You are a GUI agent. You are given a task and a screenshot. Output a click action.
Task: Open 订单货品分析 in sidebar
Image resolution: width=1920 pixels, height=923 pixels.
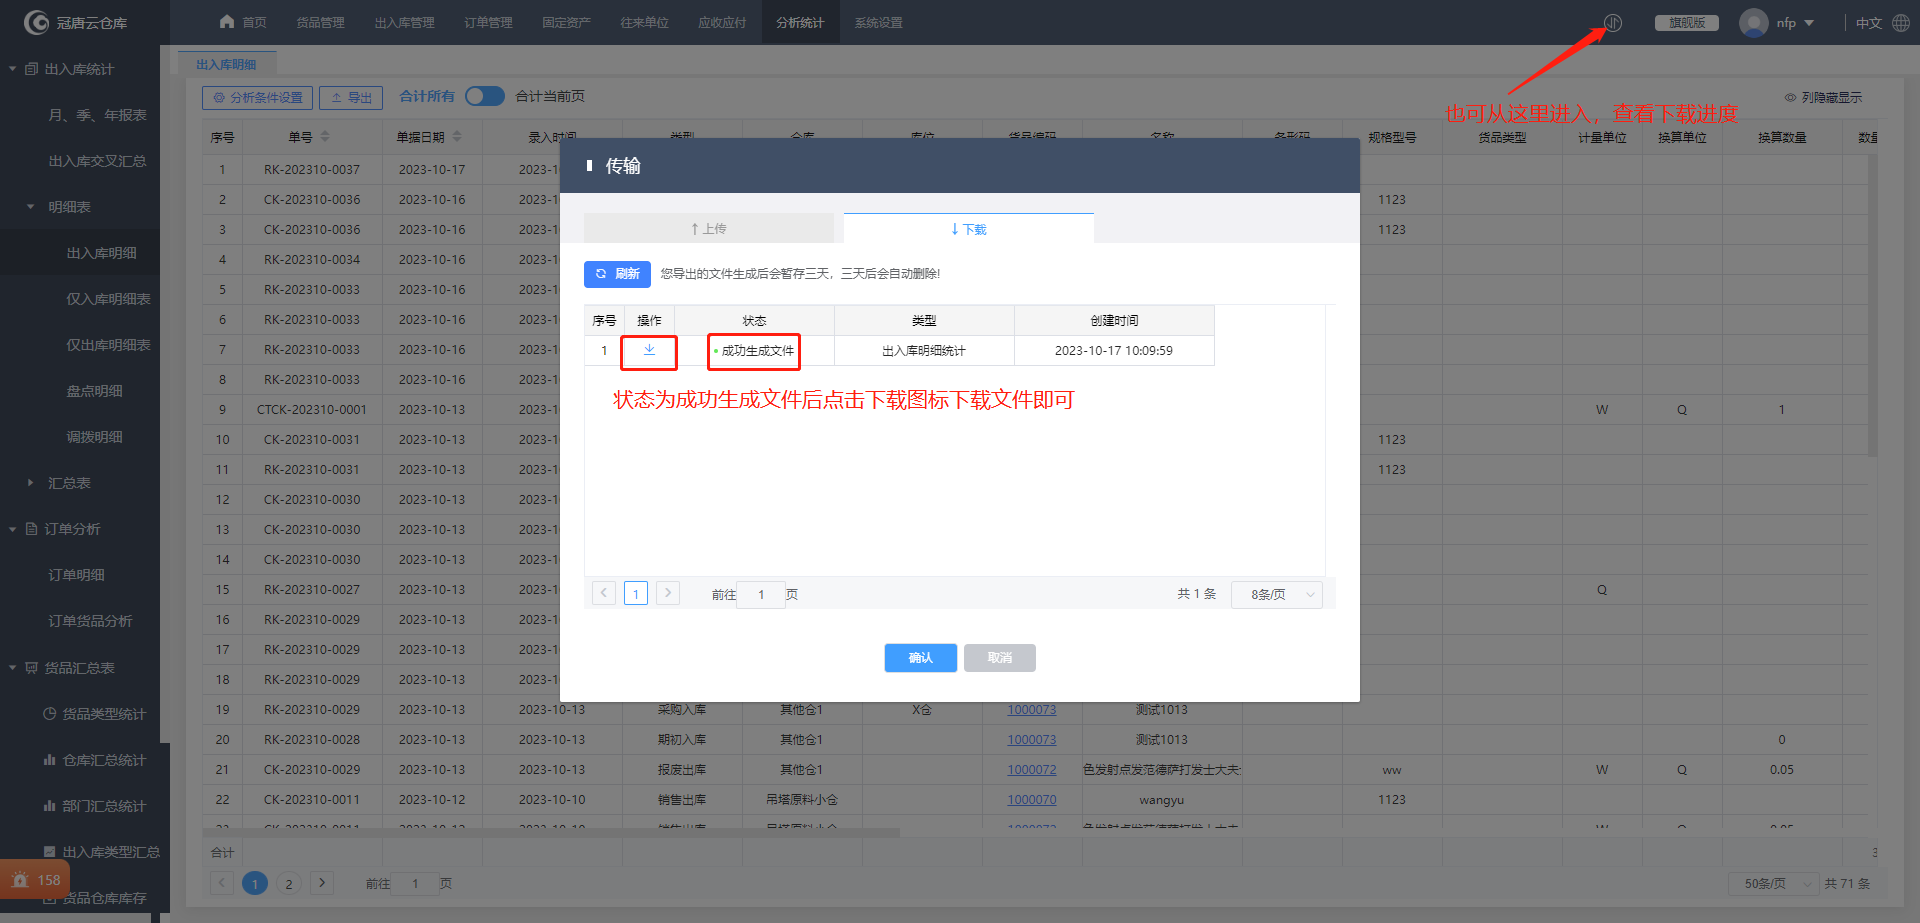[x=90, y=621]
